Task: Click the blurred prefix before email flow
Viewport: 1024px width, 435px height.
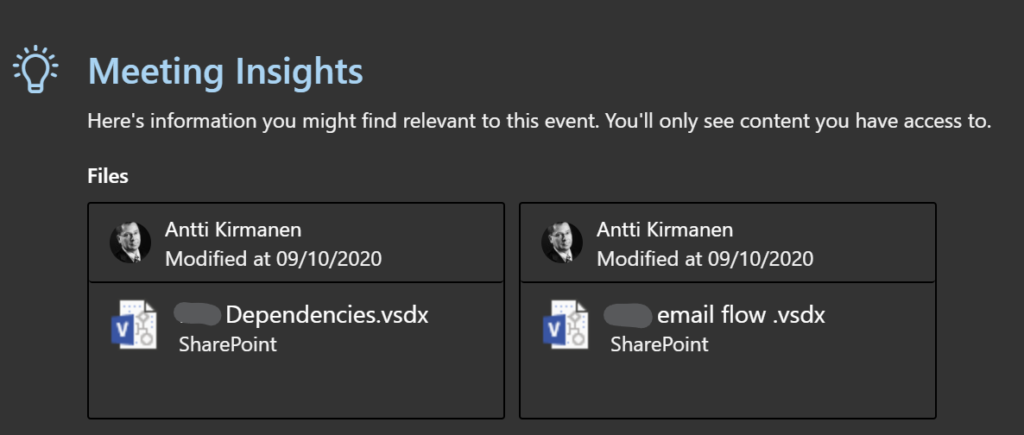Action: click(628, 315)
